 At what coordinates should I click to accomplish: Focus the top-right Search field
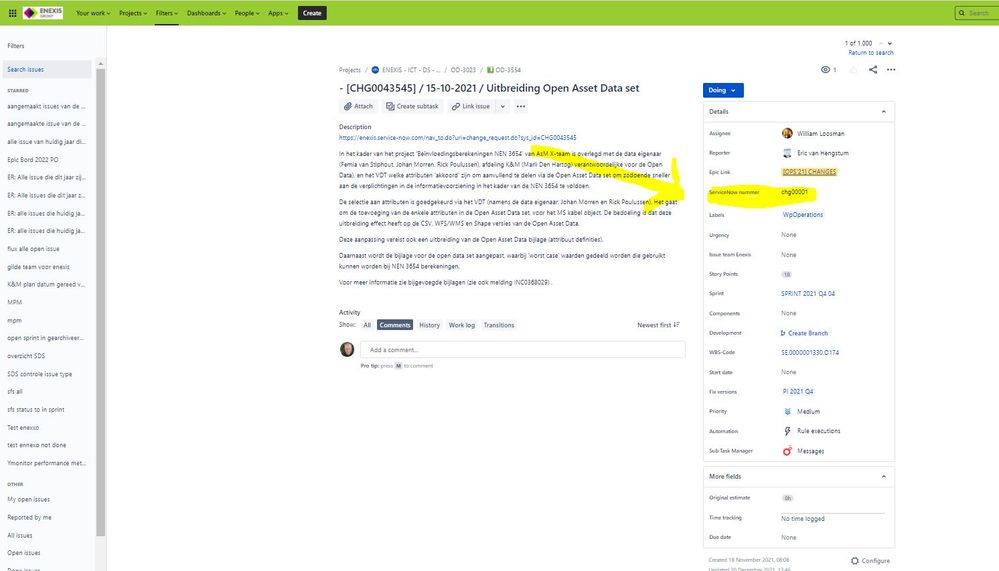977,13
